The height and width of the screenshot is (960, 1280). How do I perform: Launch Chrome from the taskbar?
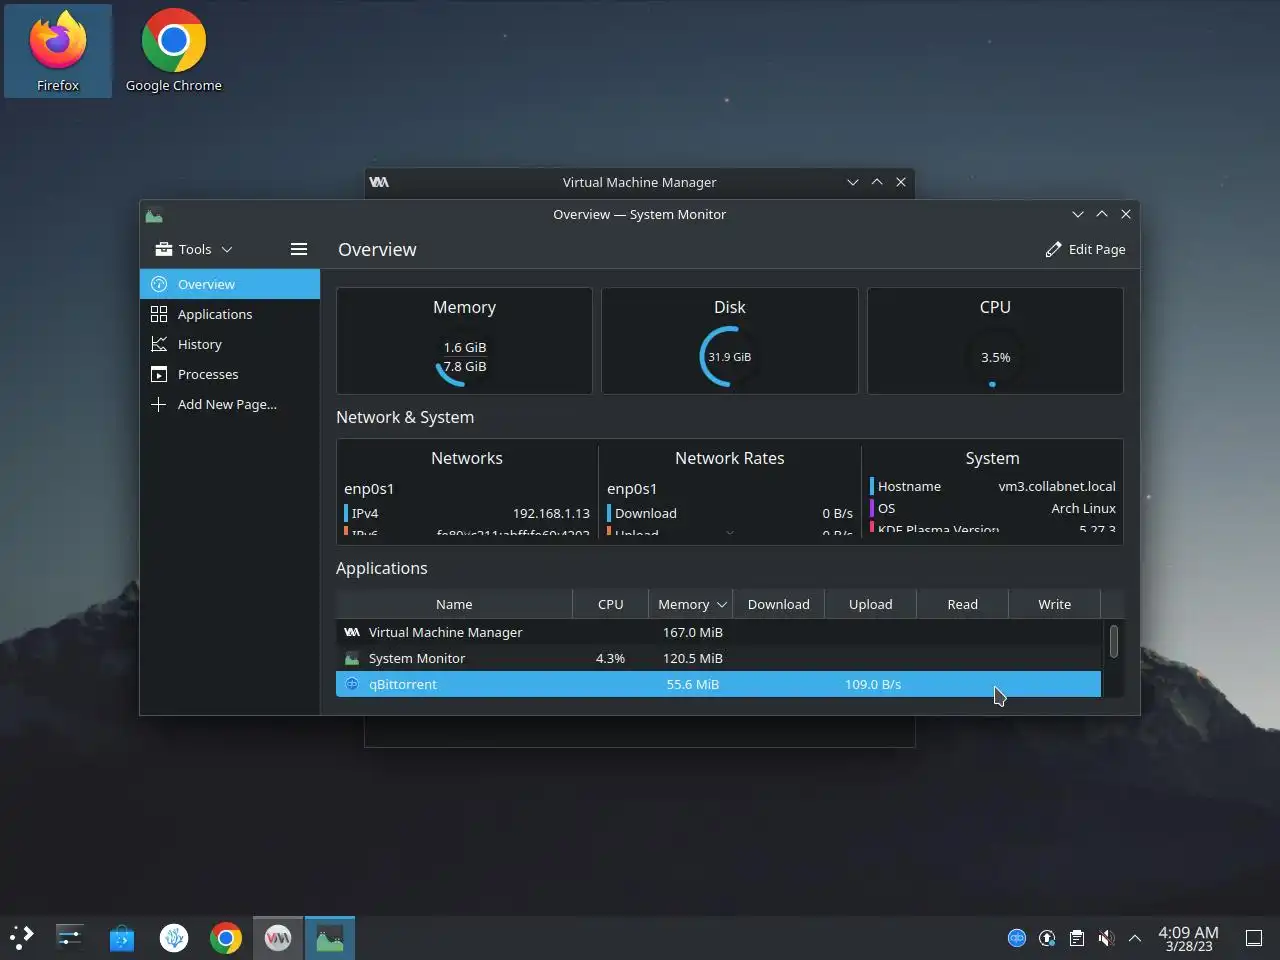tap(226, 937)
